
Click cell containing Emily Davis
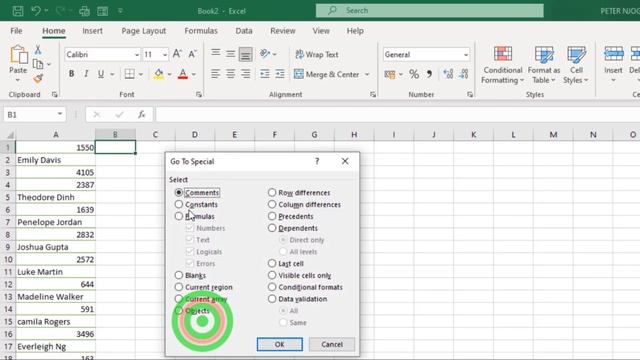point(56,160)
